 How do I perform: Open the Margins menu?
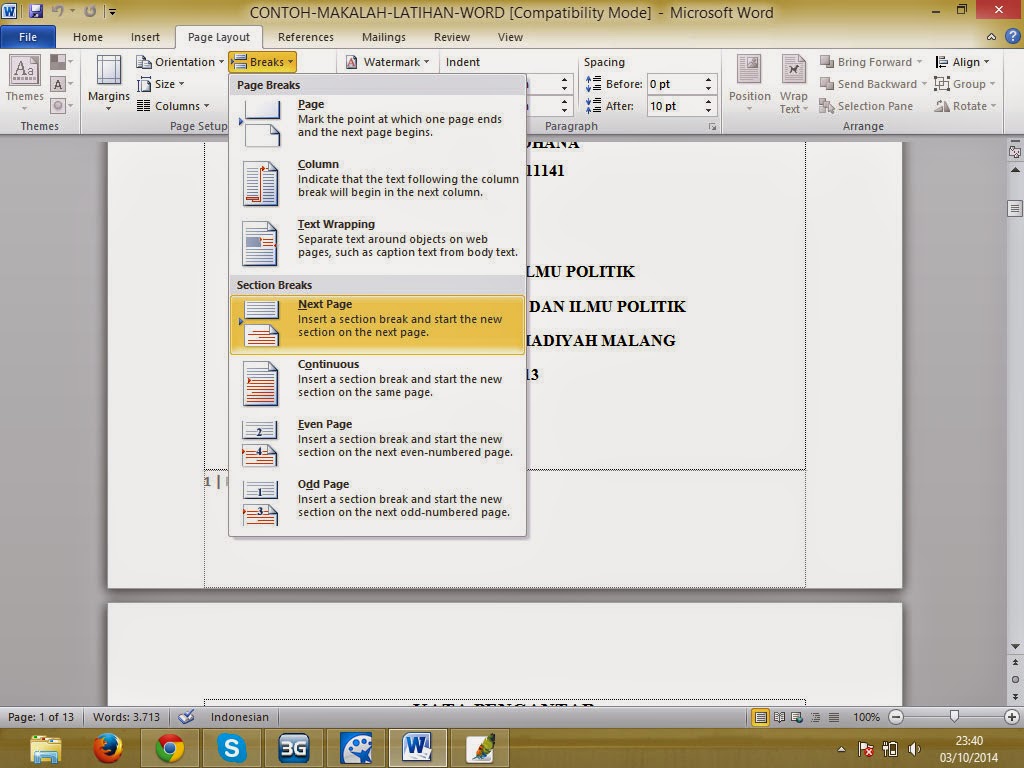(x=108, y=83)
